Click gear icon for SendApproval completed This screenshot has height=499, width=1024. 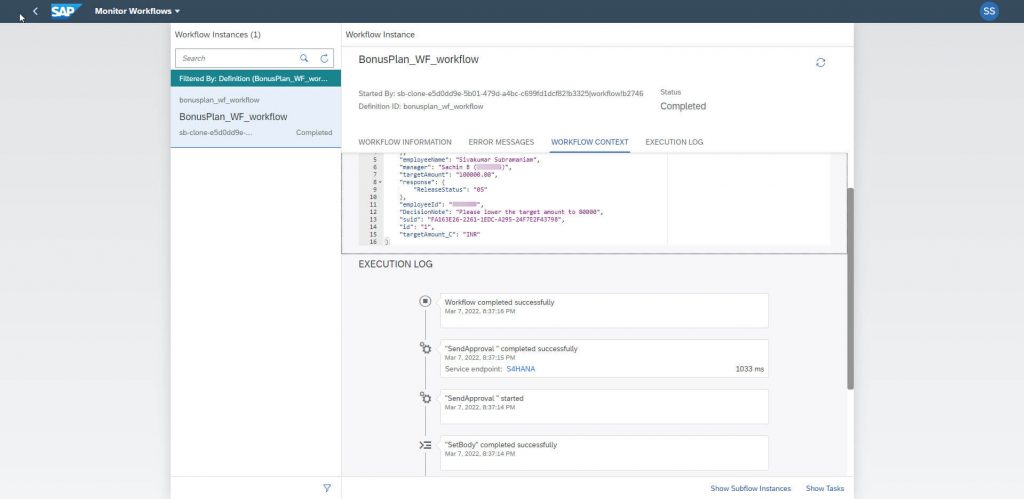(425, 348)
